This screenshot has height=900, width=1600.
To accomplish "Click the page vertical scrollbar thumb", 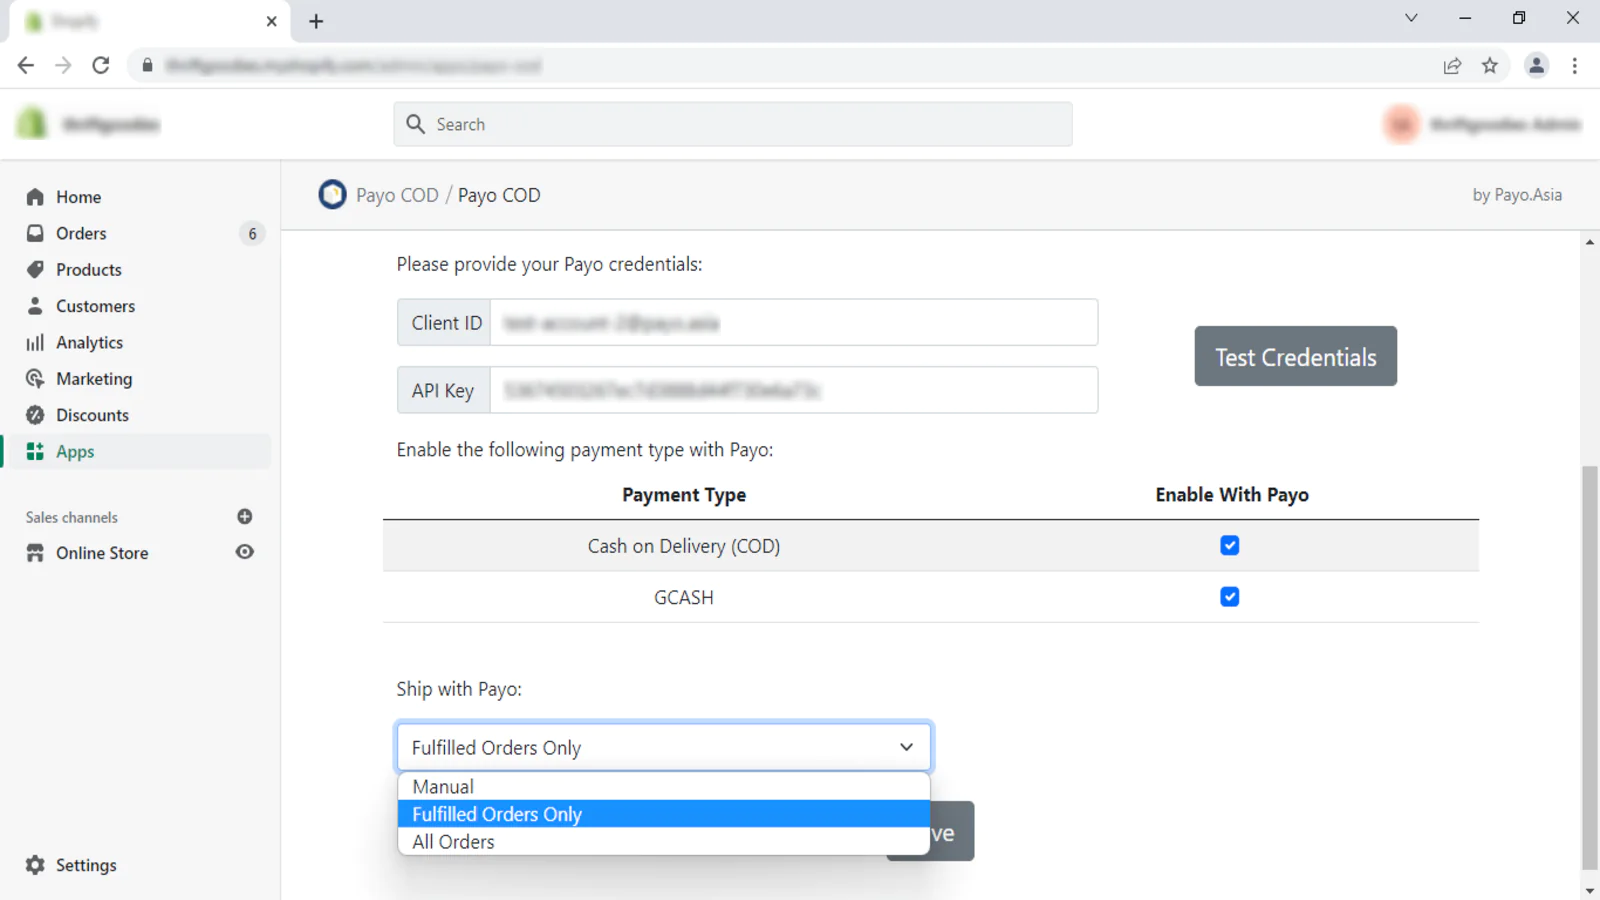I will 1590,668.
